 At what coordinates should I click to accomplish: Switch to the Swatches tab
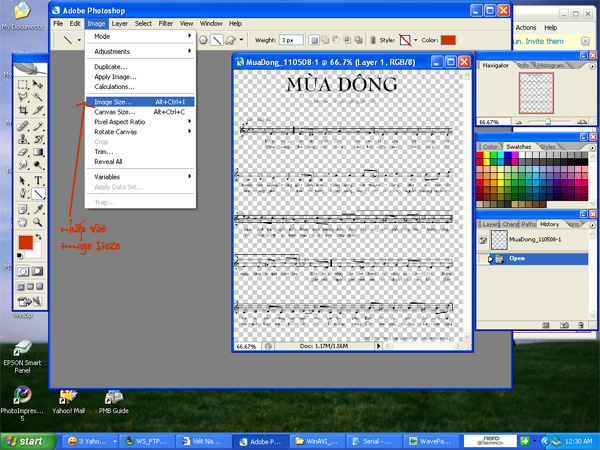tap(518, 147)
